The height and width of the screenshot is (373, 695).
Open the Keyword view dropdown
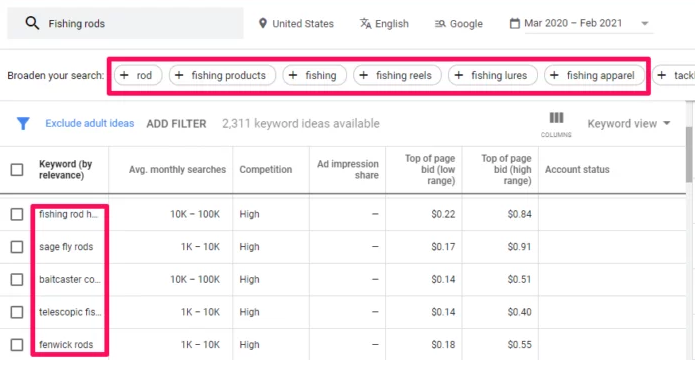629,124
